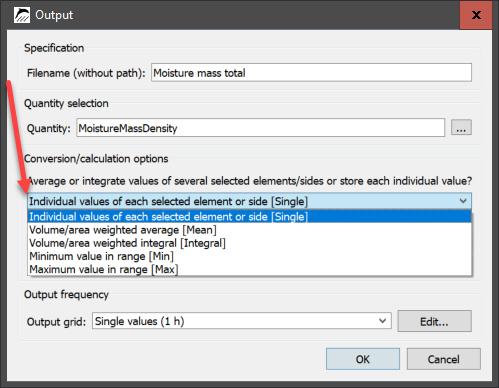Select 'Individual values of each selected element' option
Screen dimensions: 499x388
click(x=249, y=217)
